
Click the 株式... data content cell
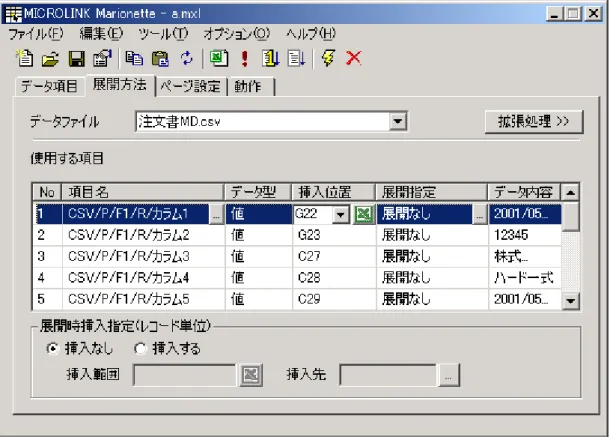525,256
